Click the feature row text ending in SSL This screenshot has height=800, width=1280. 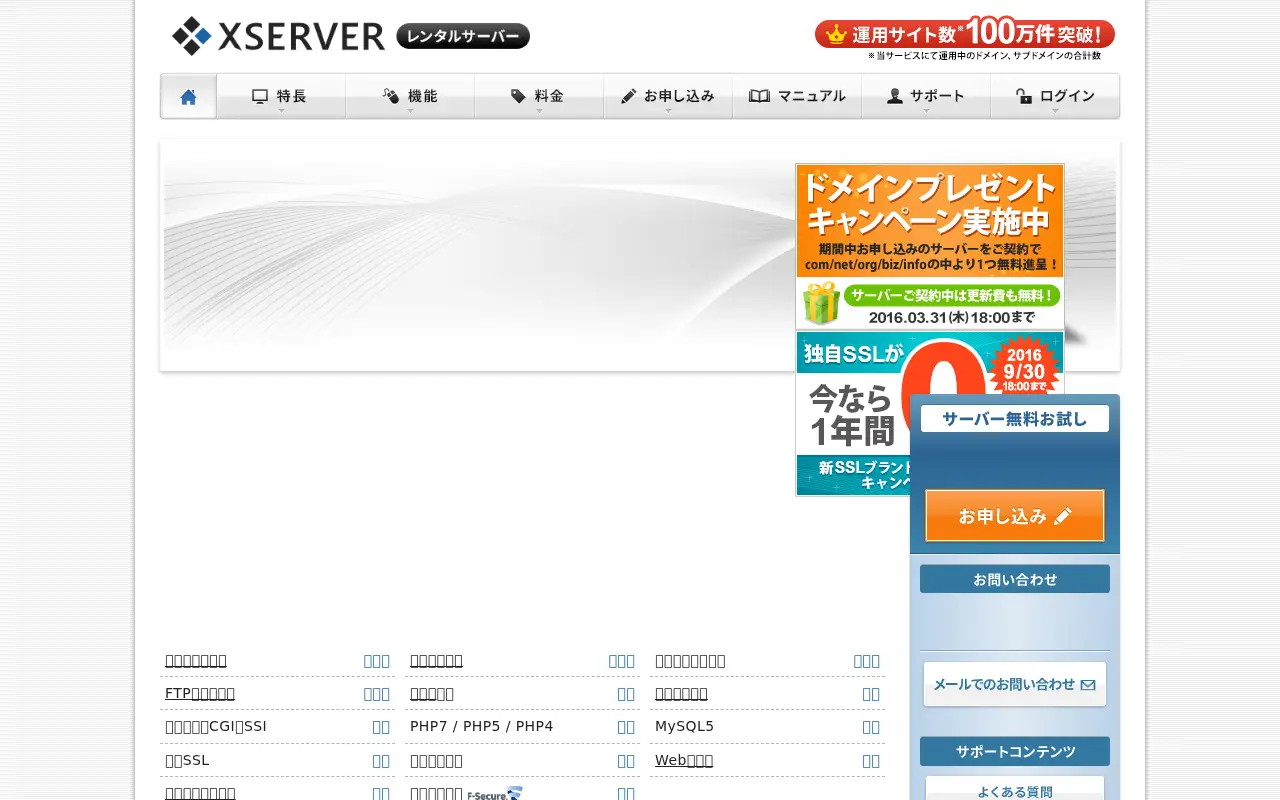(x=187, y=760)
